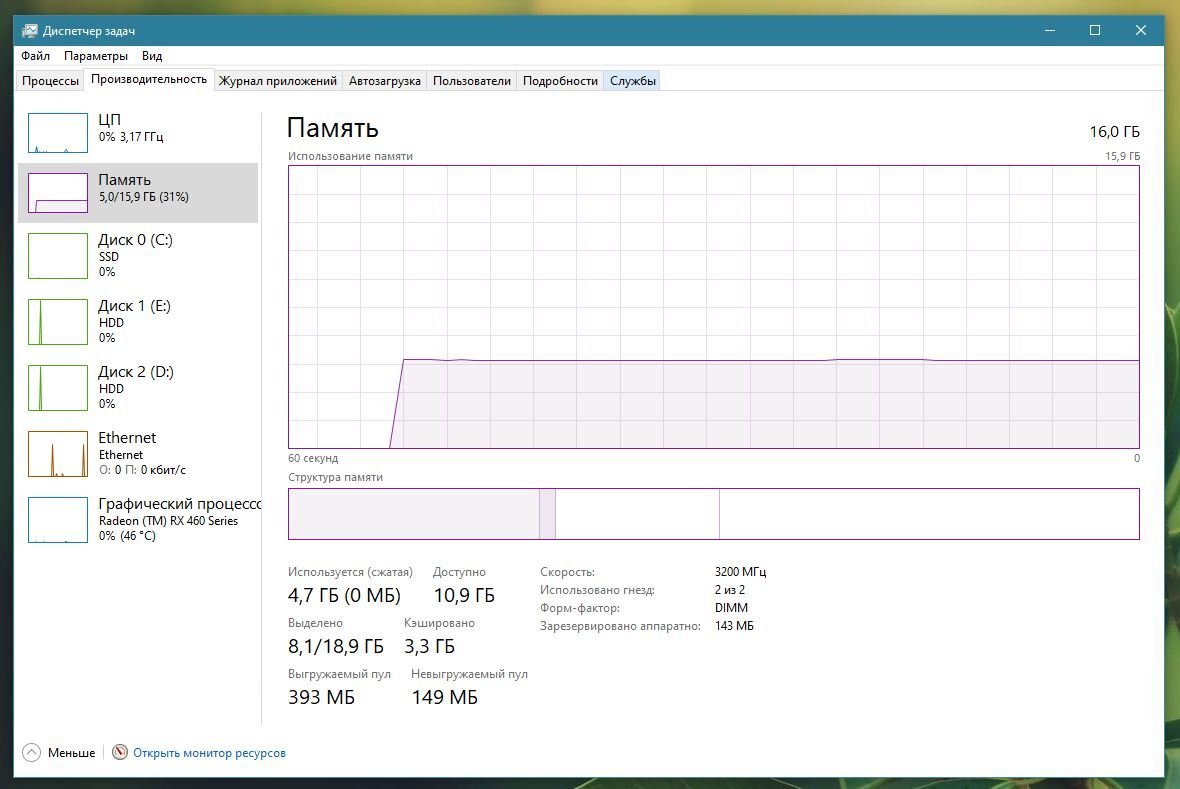Click the '8,1/18,9 ГБ' committed value

coord(336,647)
